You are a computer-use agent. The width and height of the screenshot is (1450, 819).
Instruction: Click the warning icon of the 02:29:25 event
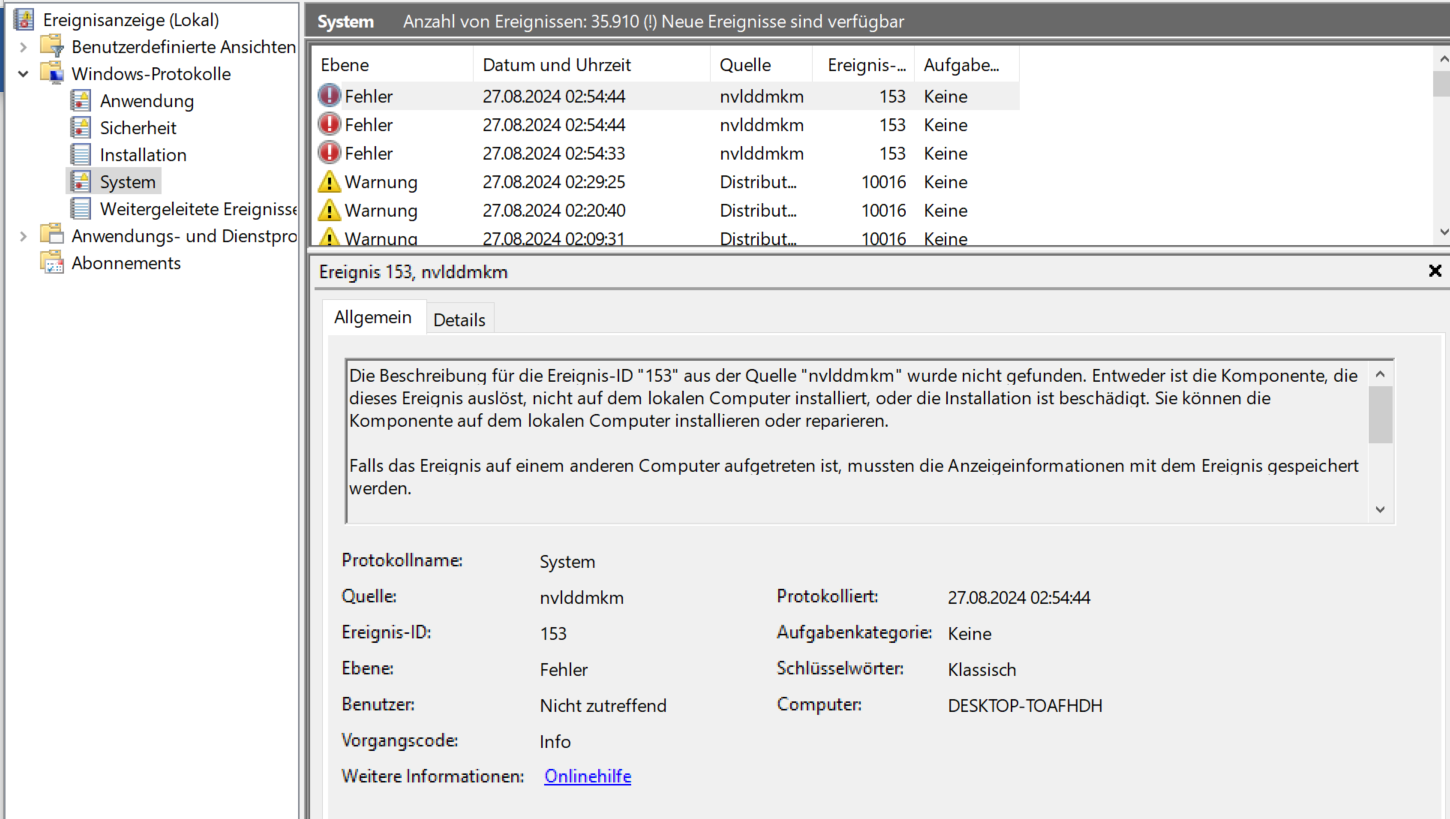click(x=329, y=182)
